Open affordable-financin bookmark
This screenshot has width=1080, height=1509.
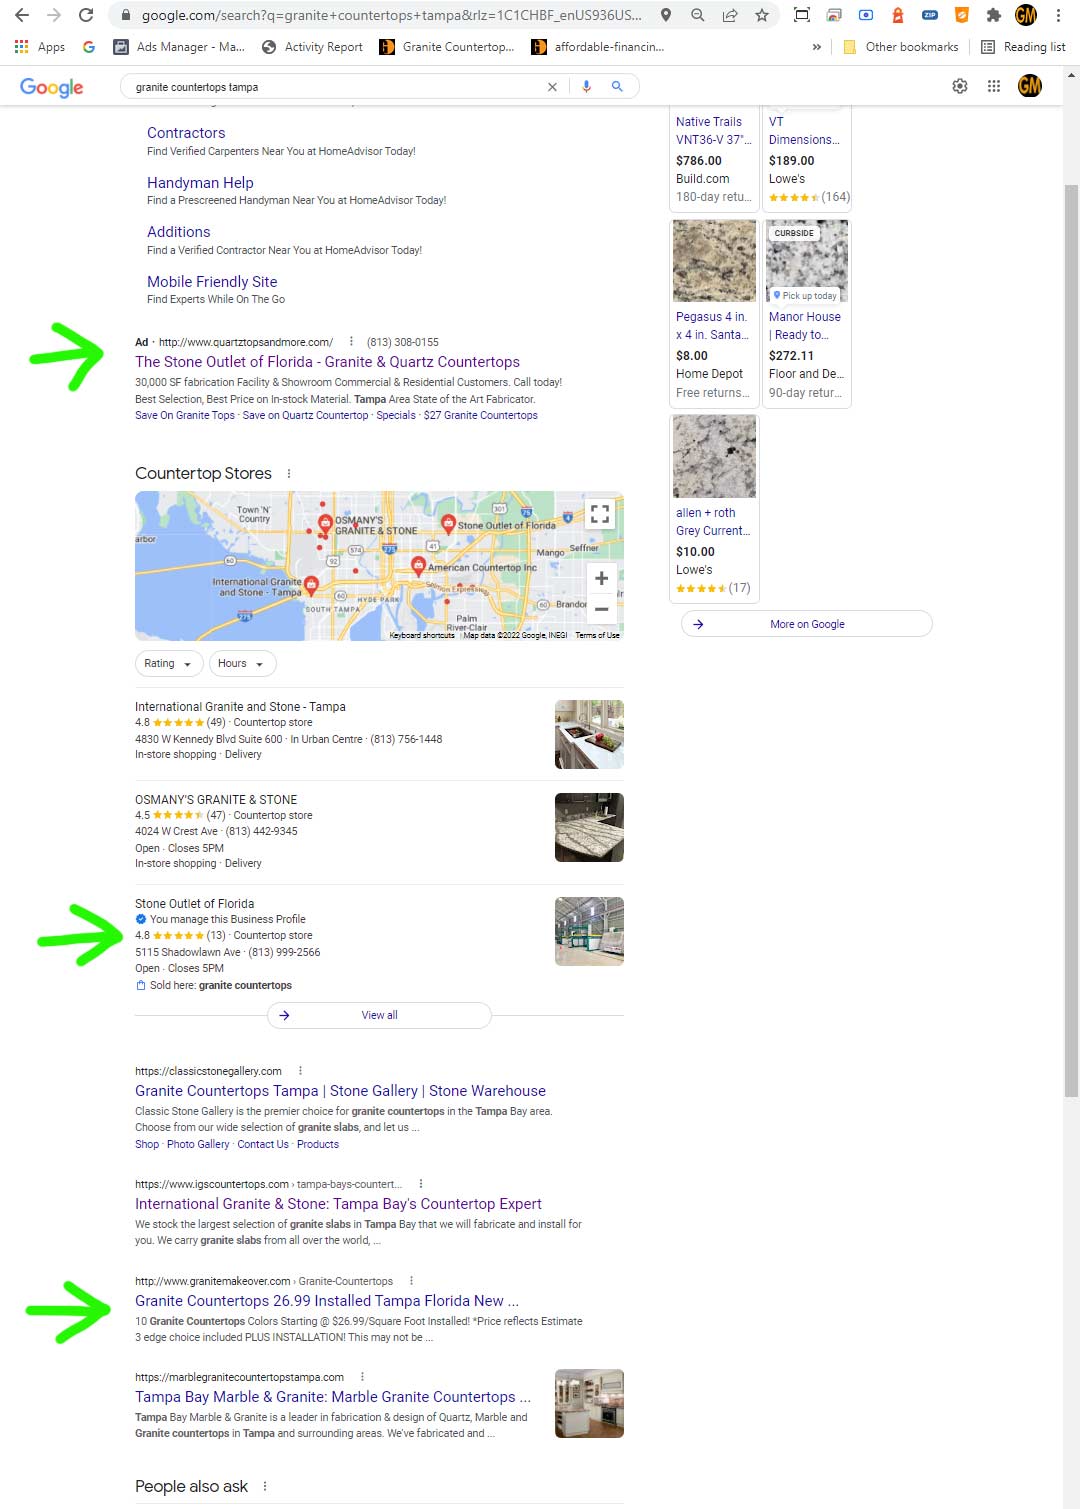click(598, 47)
